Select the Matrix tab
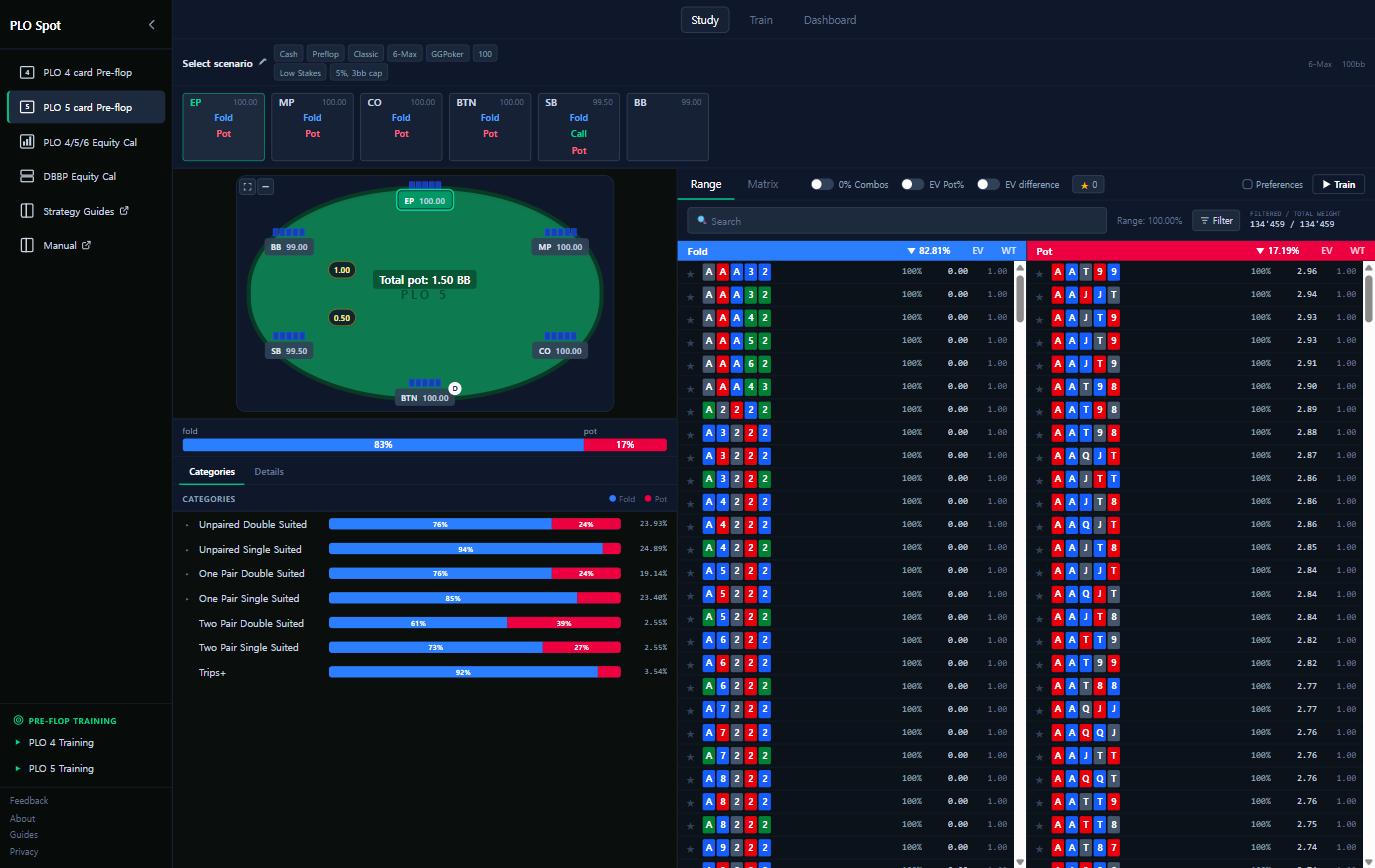1375x868 pixels. [x=763, y=184]
